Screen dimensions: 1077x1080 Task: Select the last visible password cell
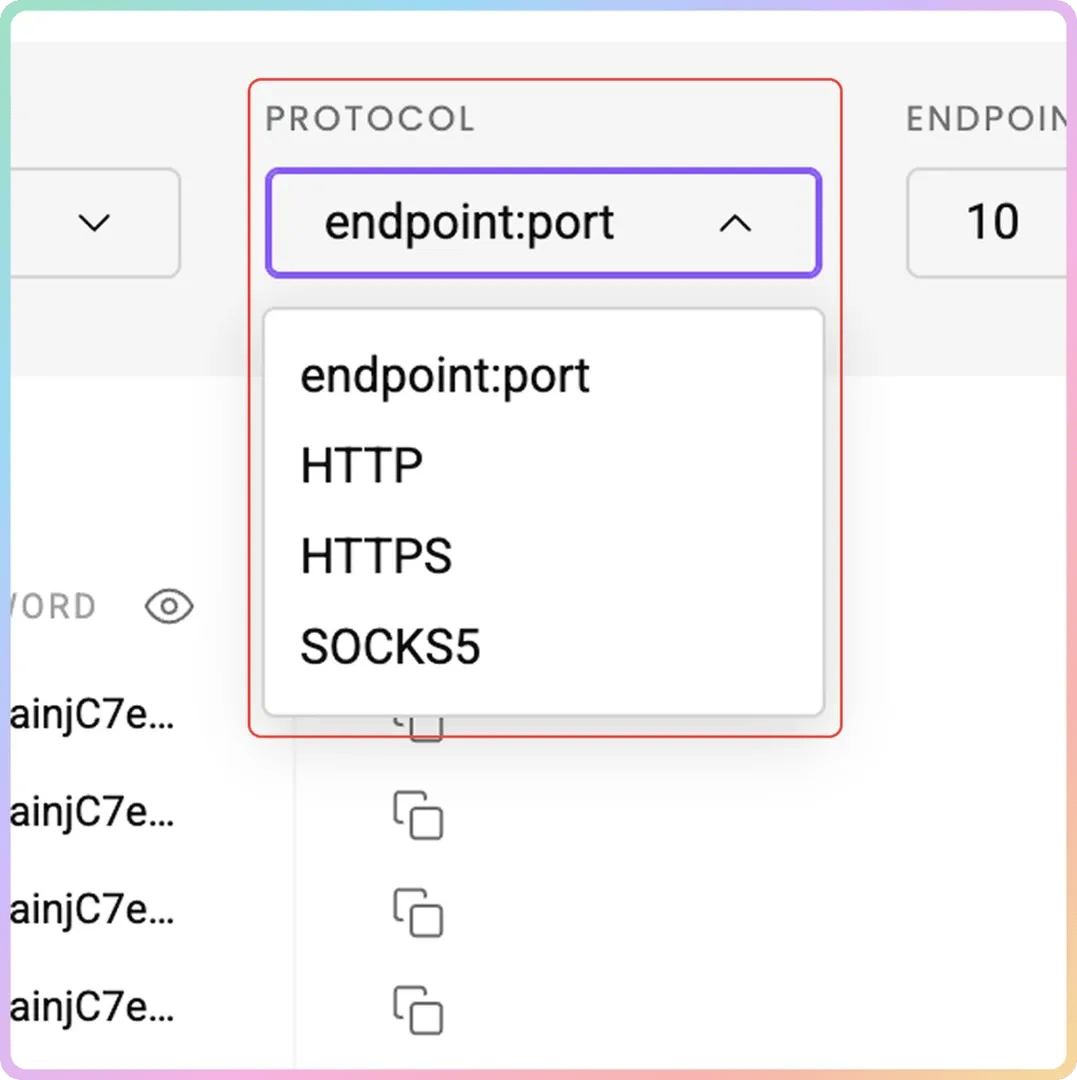point(92,1008)
